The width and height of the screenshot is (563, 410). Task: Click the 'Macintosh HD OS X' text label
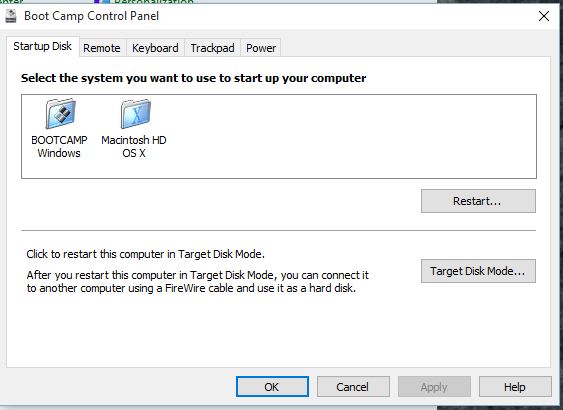134,146
